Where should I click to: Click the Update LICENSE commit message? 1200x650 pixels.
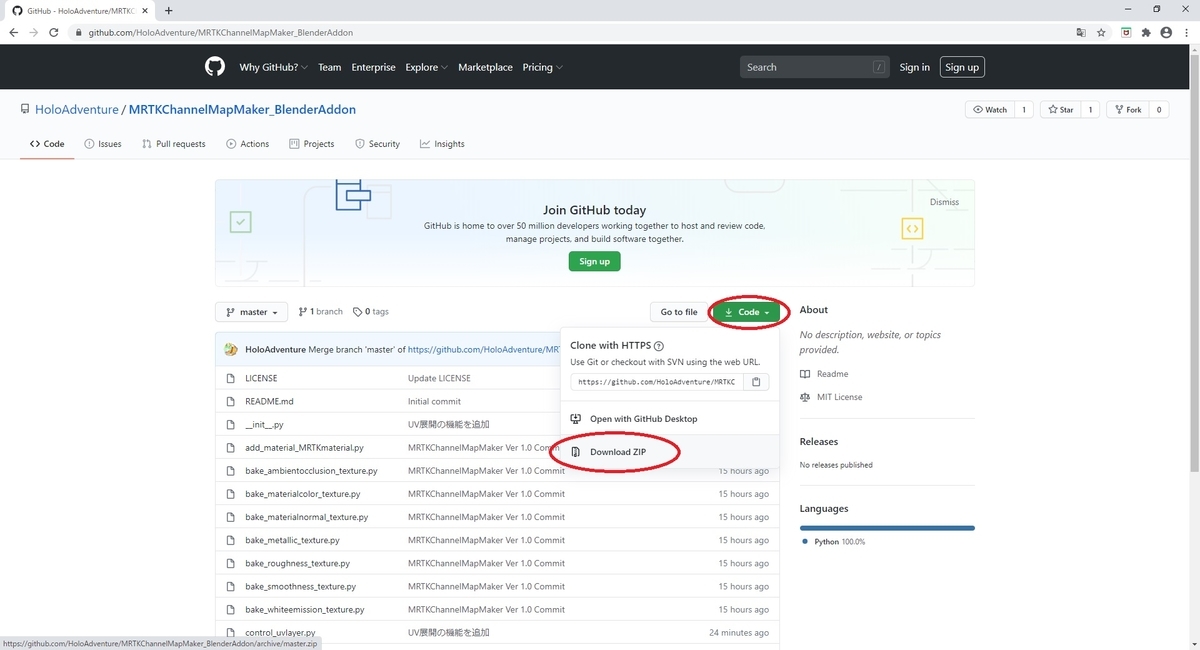click(439, 378)
